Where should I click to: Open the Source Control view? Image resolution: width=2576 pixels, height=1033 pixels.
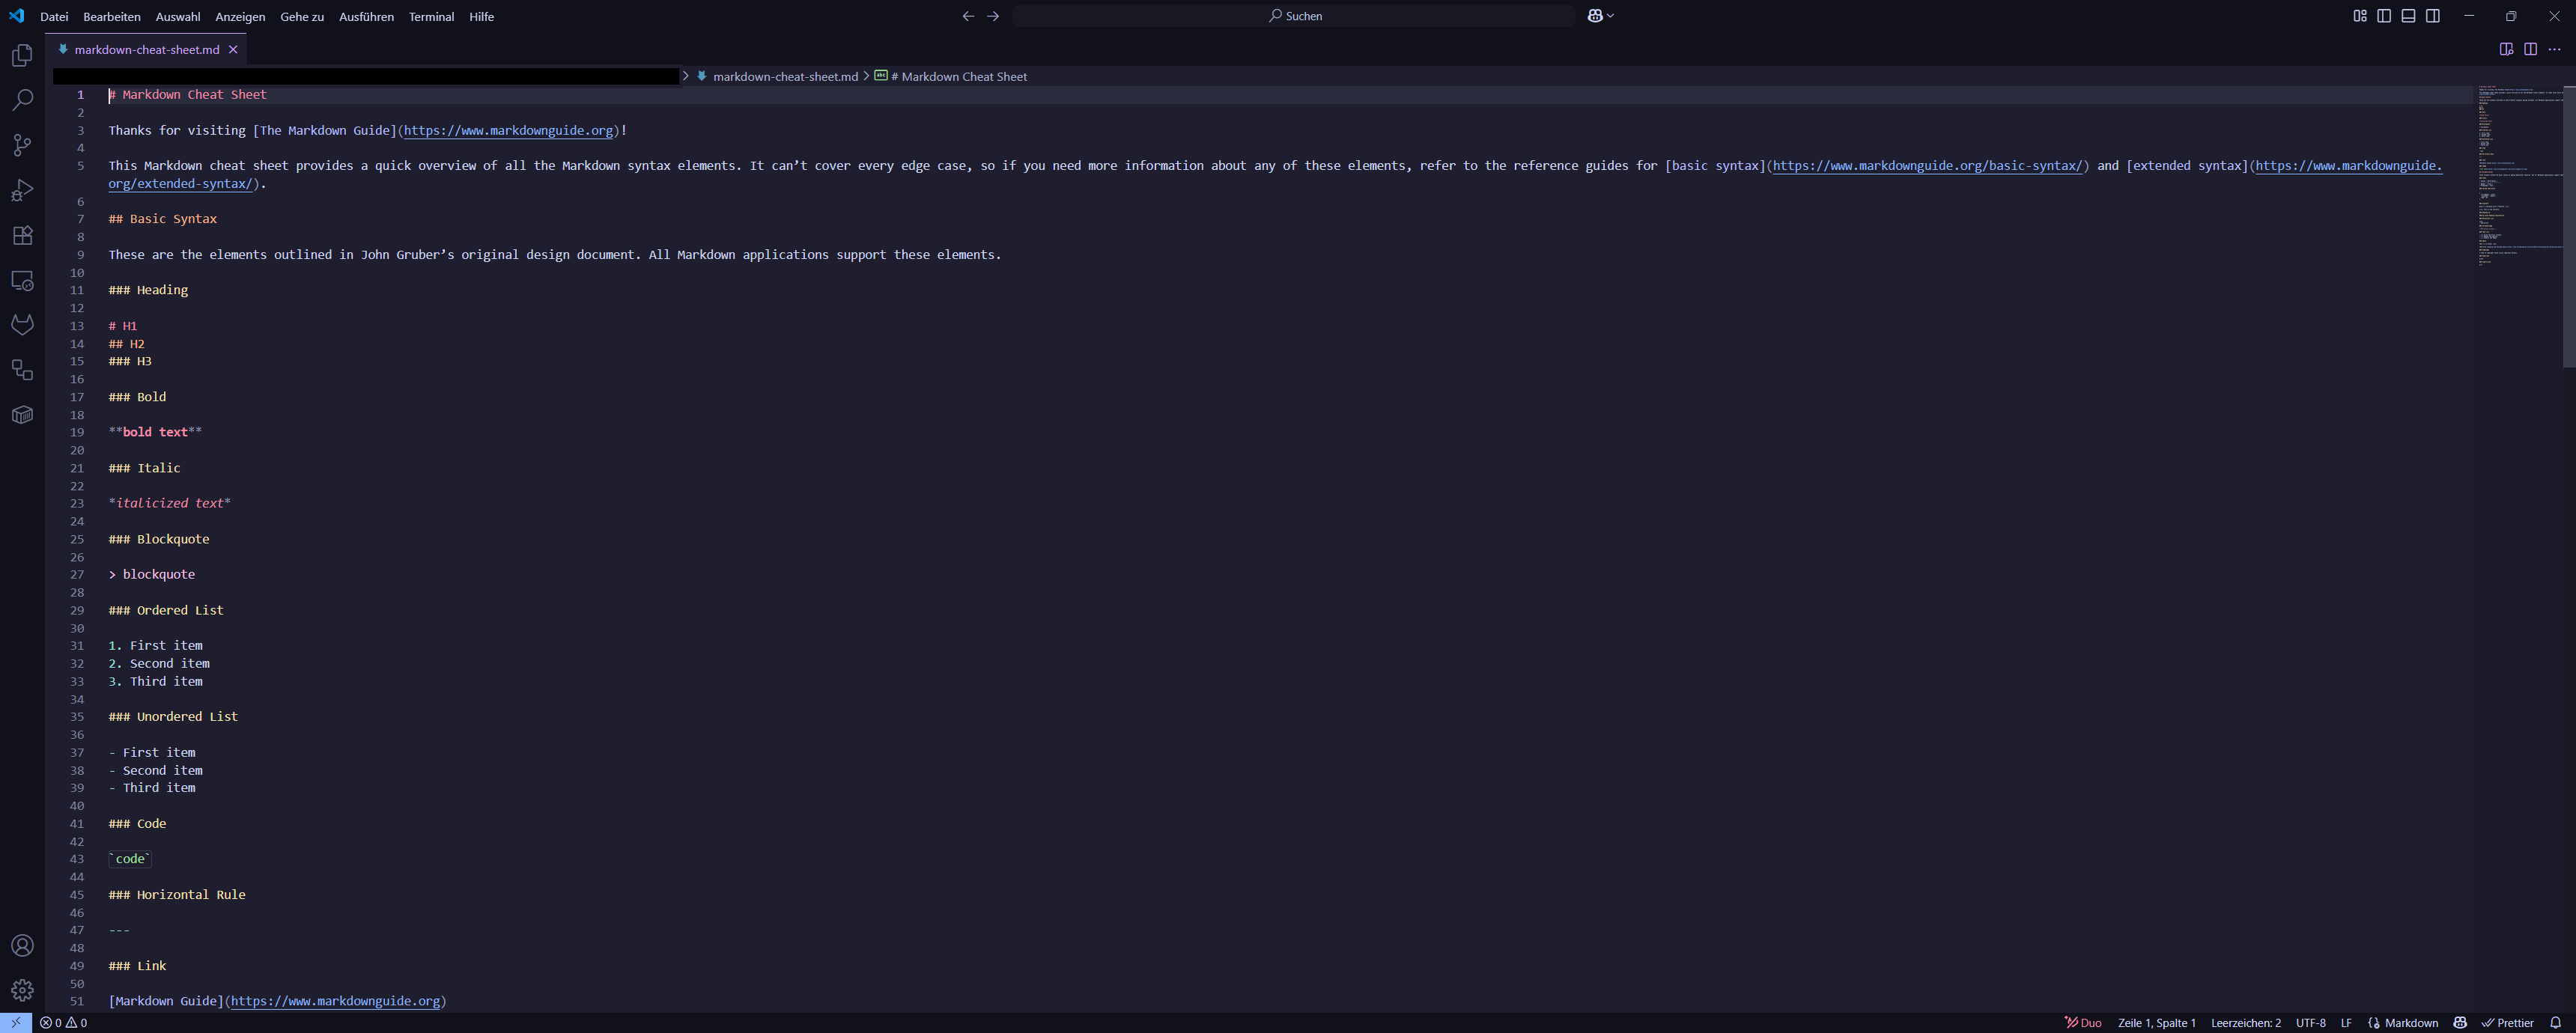tap(22, 145)
